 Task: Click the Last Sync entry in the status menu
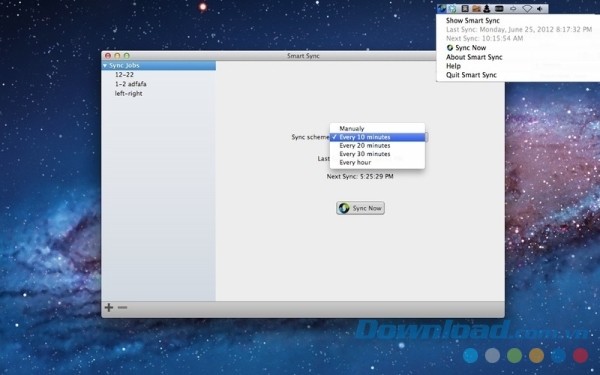point(518,29)
